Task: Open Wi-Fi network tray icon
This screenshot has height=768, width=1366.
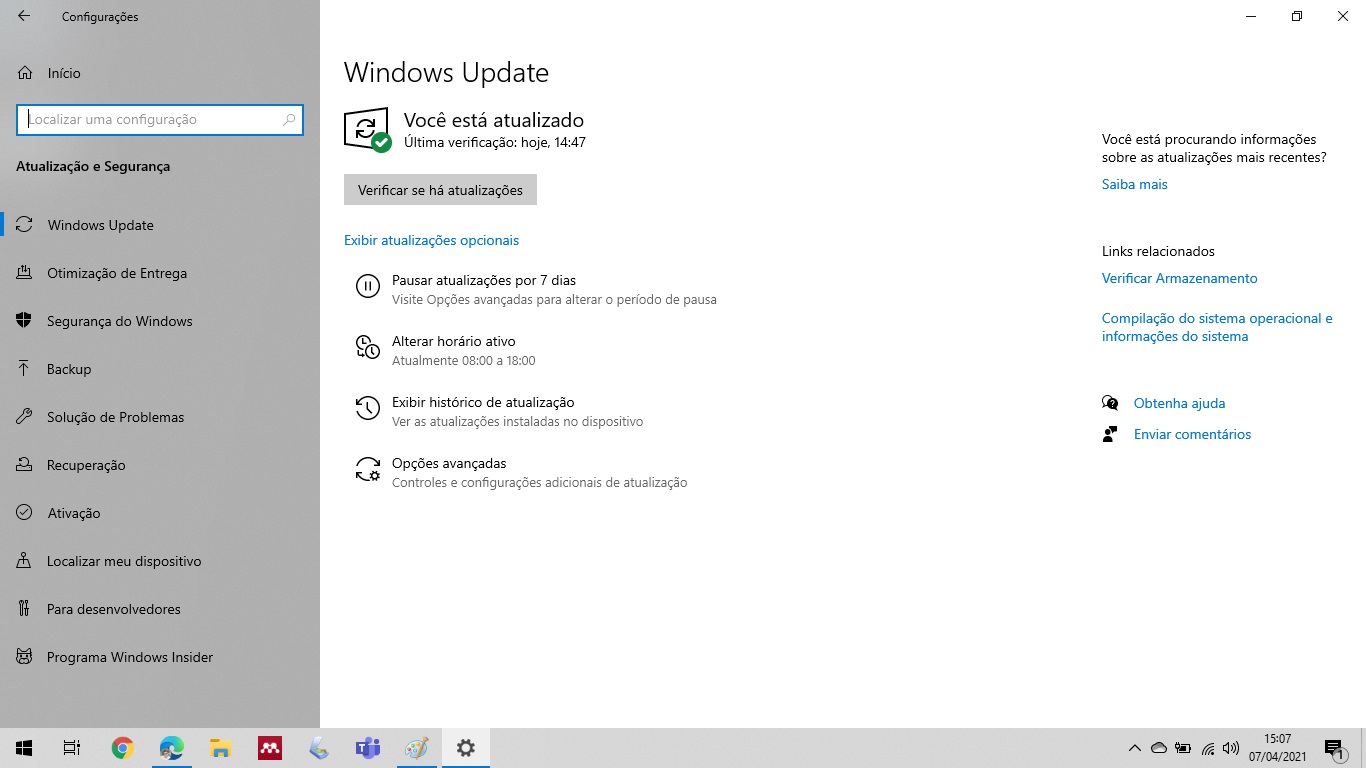Action: [1208, 748]
